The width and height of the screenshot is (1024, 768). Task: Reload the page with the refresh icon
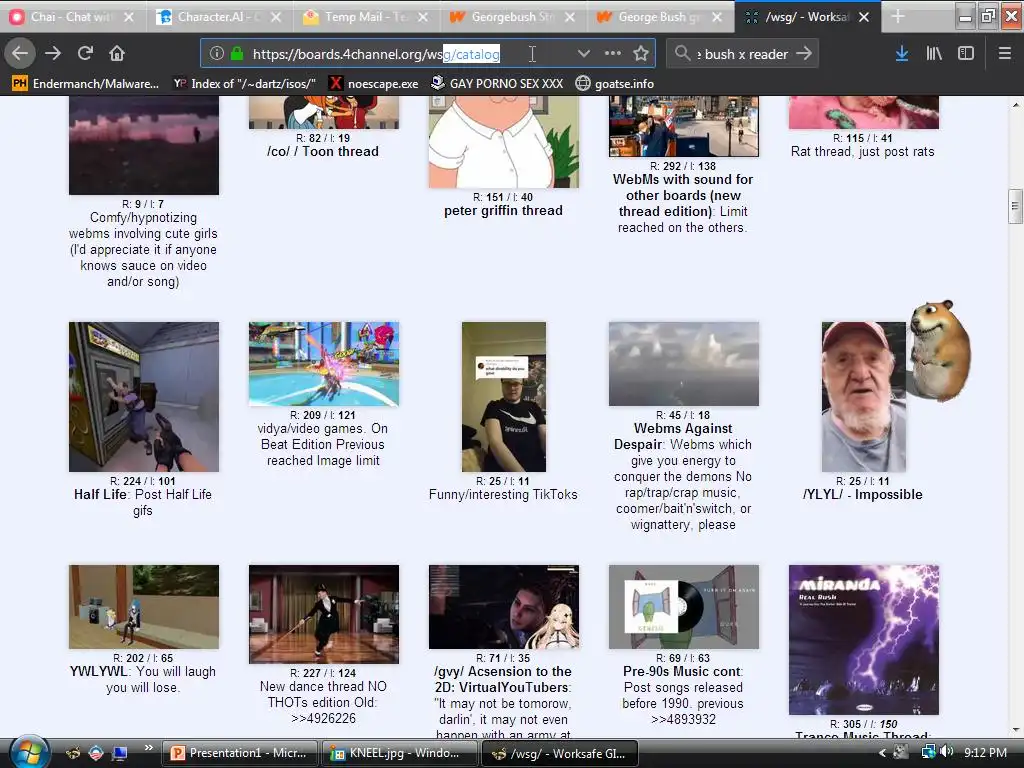coord(85,54)
